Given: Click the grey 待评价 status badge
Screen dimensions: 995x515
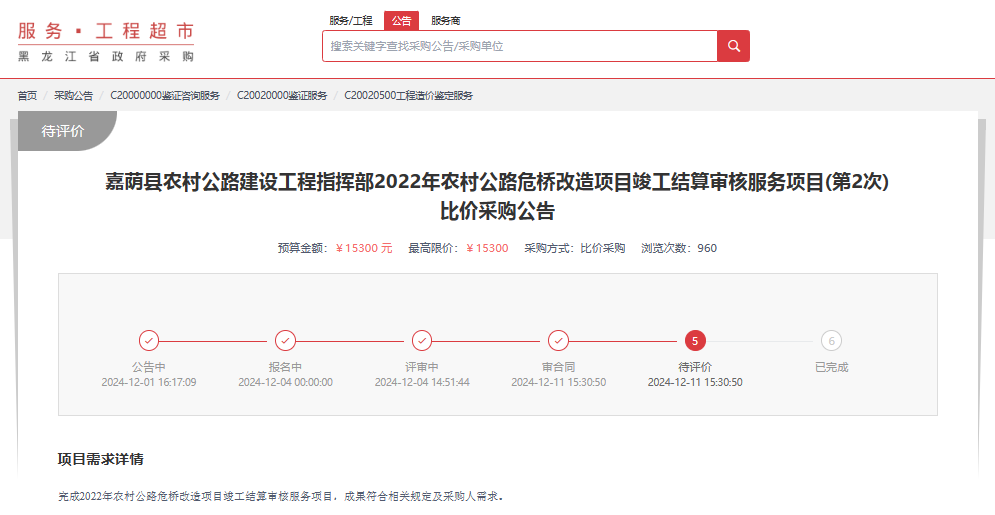Looking at the screenshot, I should click(x=64, y=131).
